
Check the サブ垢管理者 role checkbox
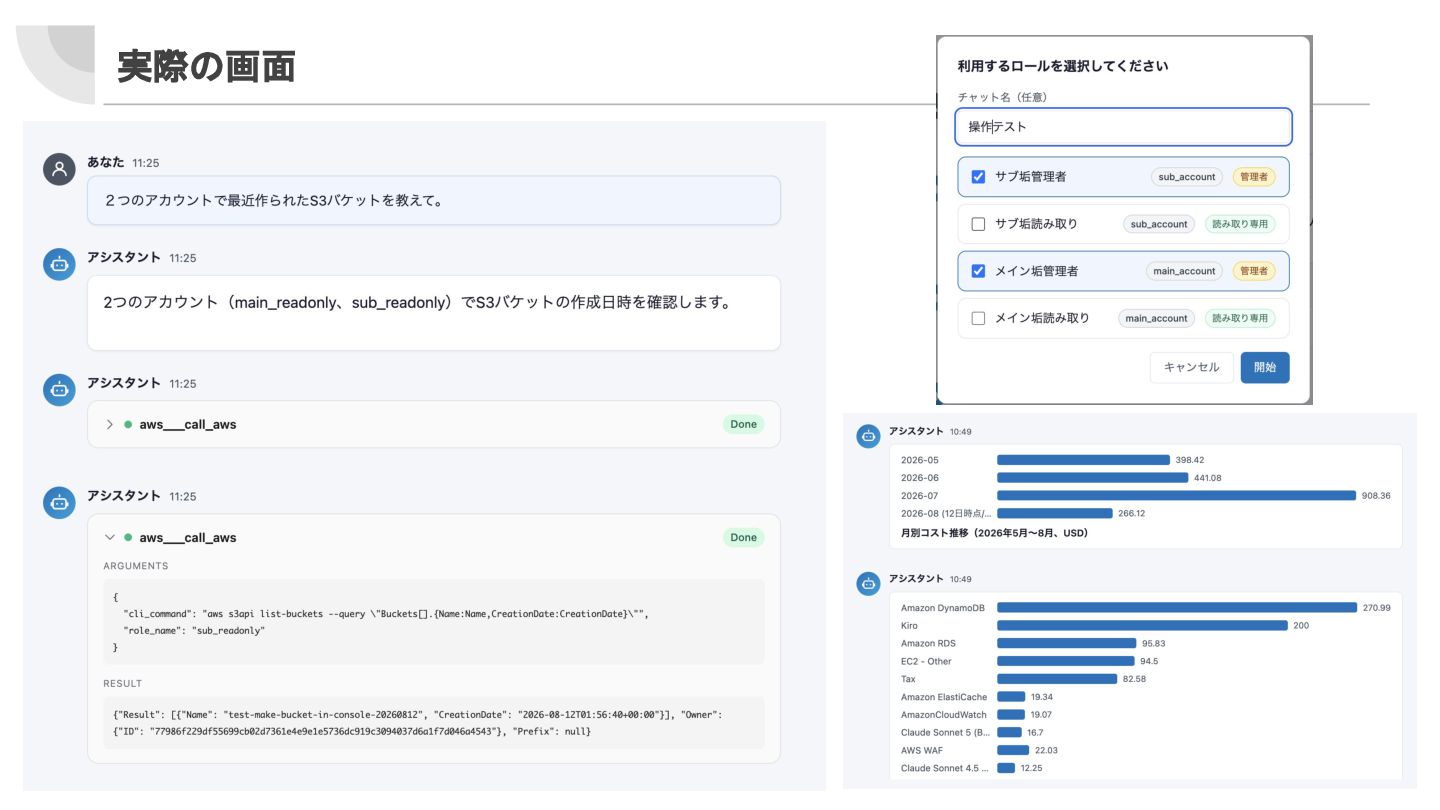[979, 177]
